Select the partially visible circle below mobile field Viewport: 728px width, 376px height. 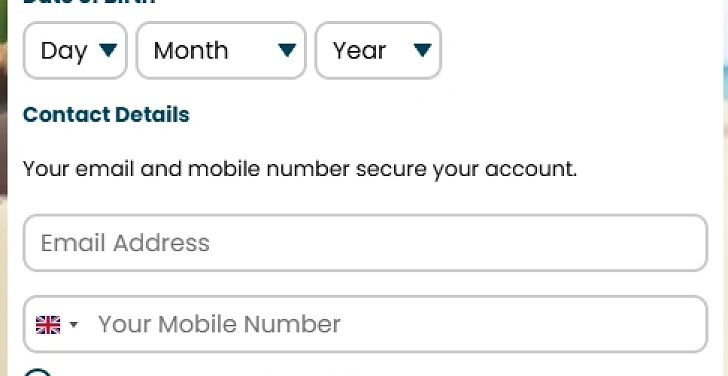point(37,372)
